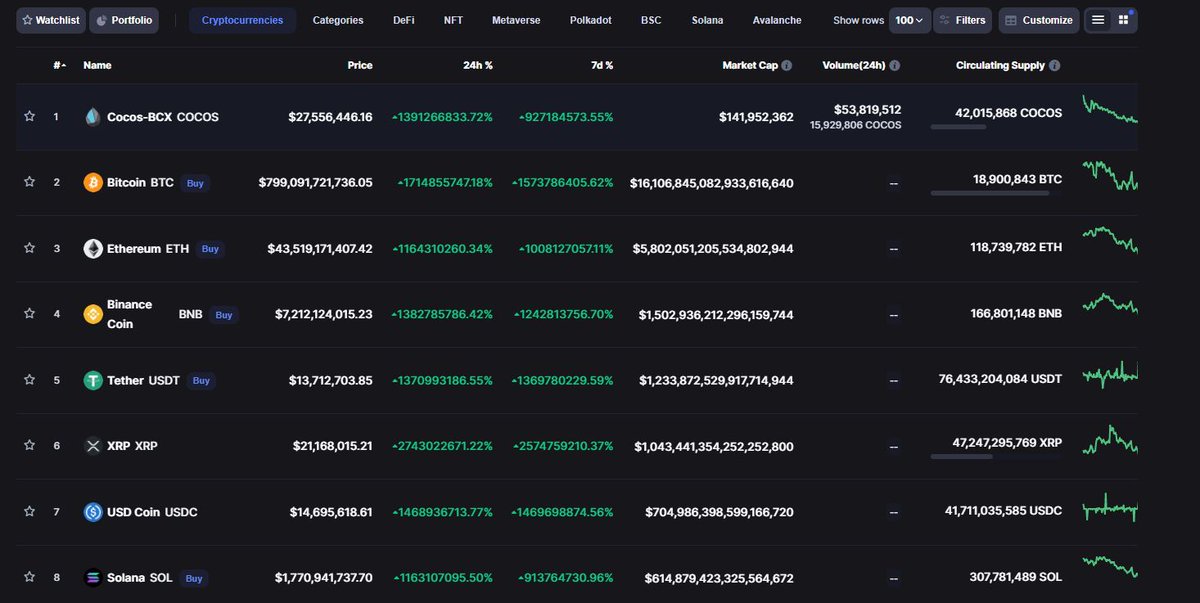This screenshot has width=1200, height=603.
Task: Click the Bitcoin coin logo
Action: tap(93, 182)
